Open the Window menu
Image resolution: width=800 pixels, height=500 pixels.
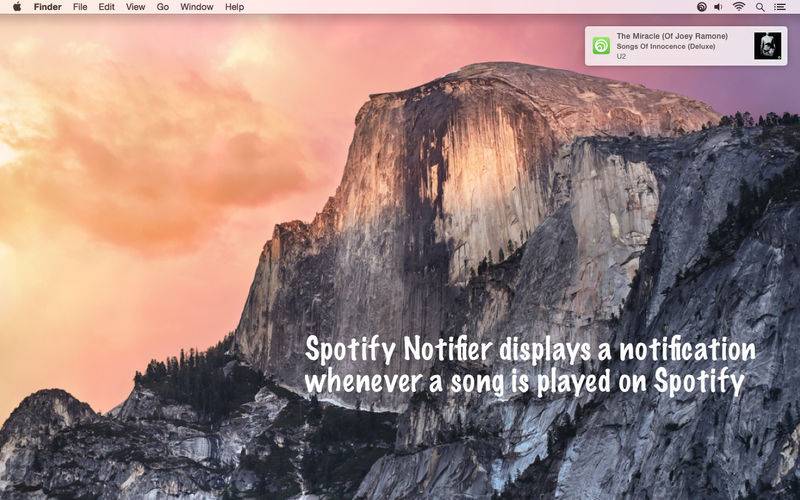click(196, 7)
